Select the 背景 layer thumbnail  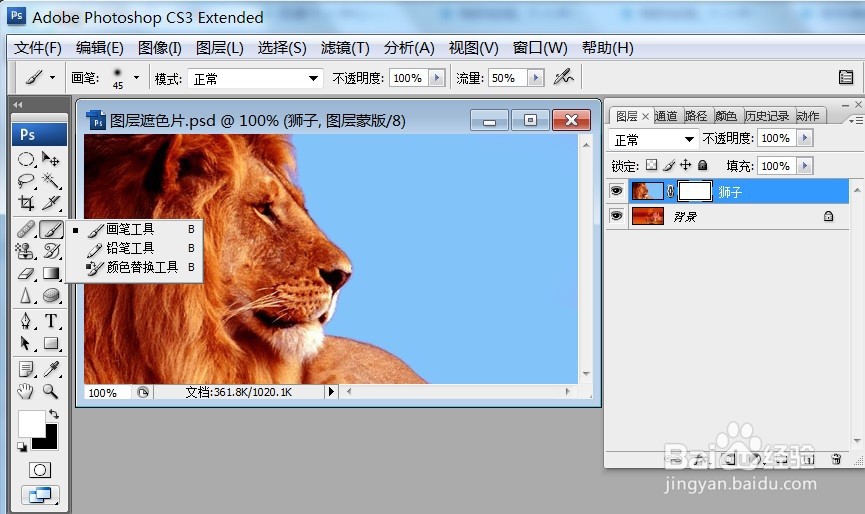[648, 216]
